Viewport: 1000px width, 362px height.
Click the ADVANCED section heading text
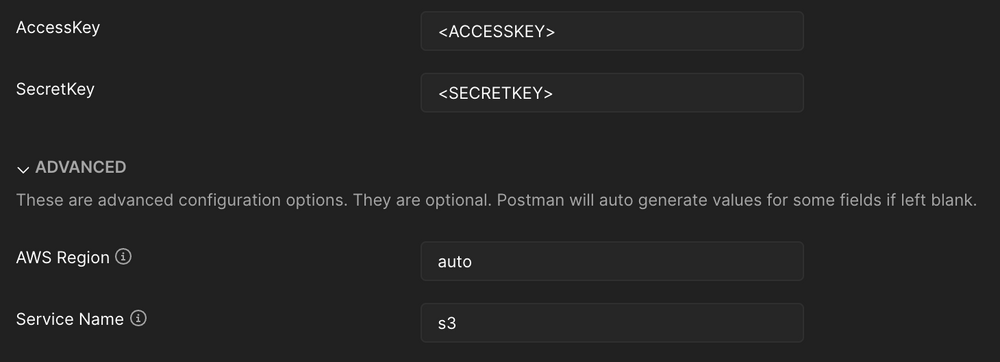(80, 167)
